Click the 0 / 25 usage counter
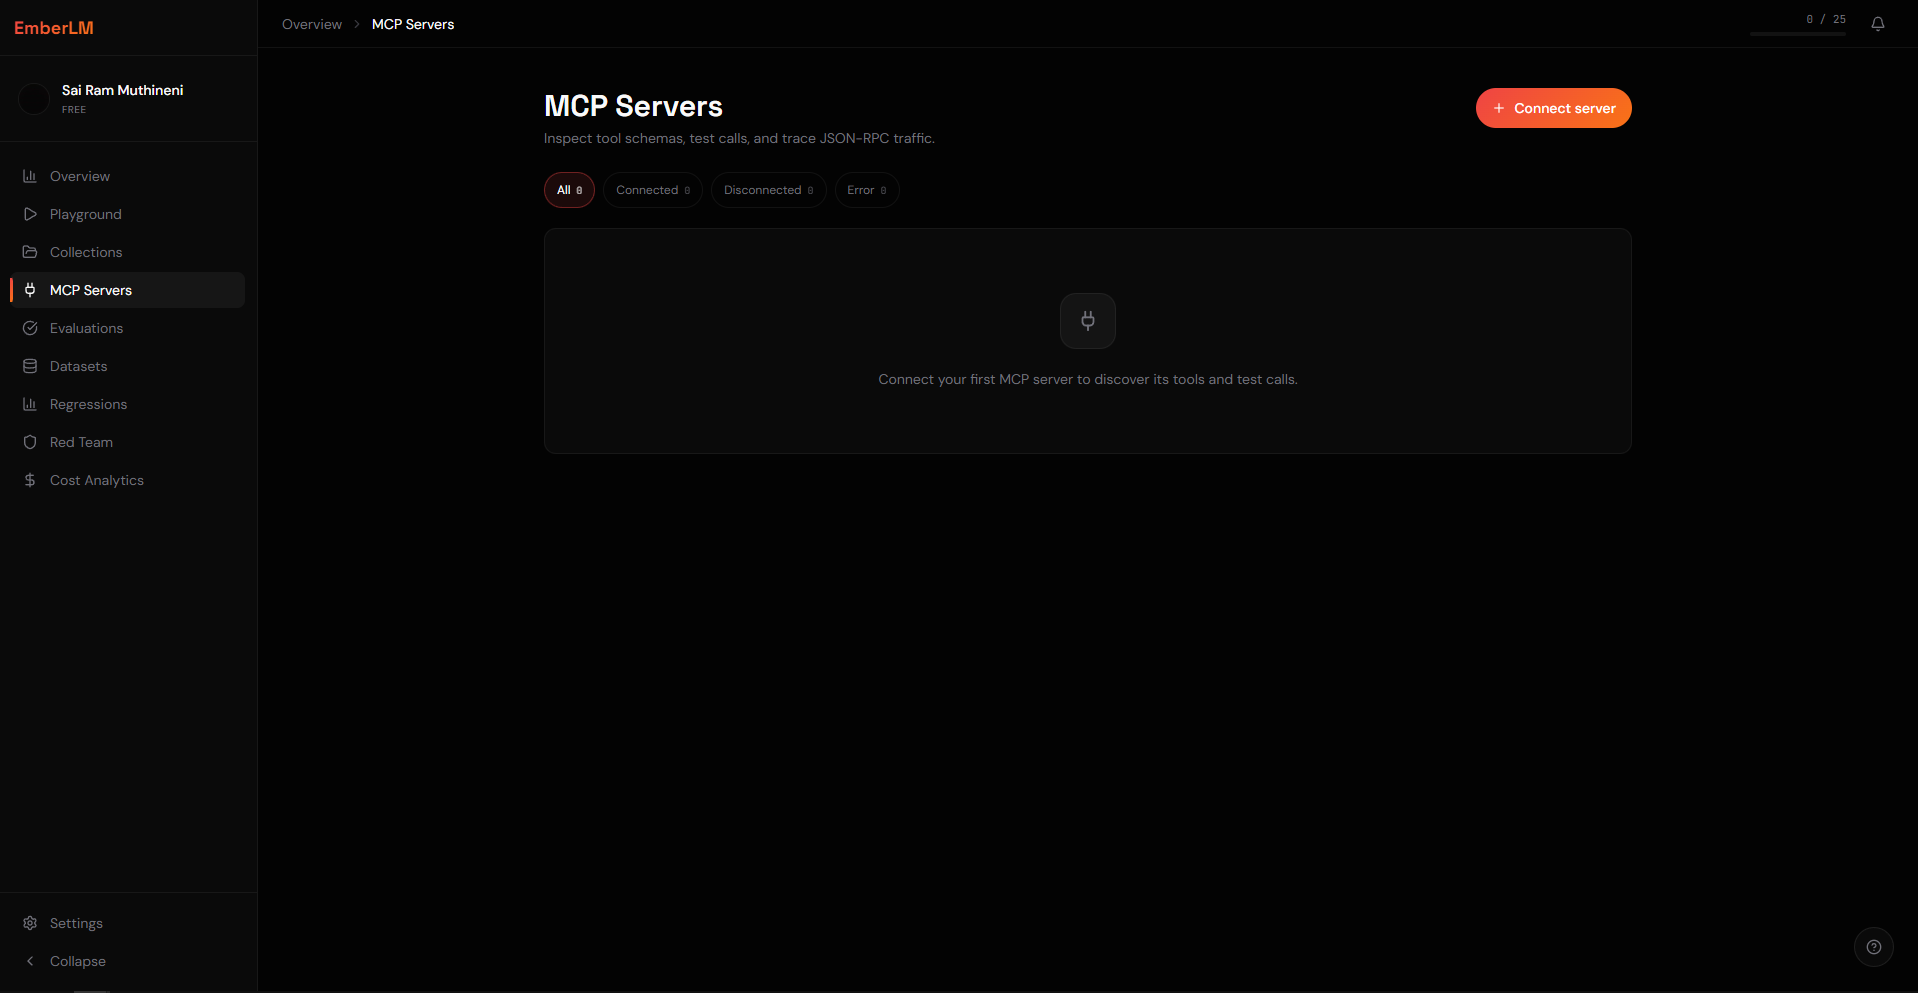1918x993 pixels. pyautogui.click(x=1826, y=19)
